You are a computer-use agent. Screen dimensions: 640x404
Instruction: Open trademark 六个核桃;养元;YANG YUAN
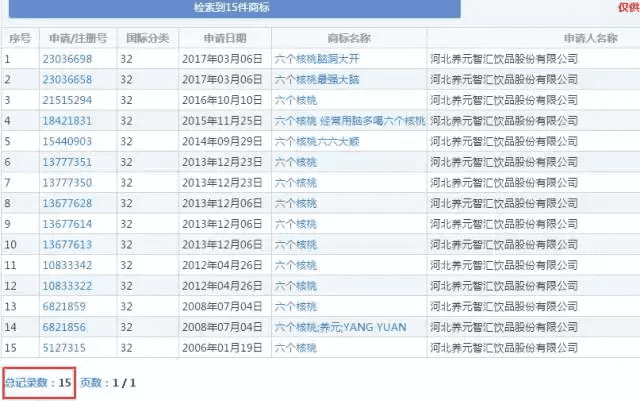(x=340, y=327)
